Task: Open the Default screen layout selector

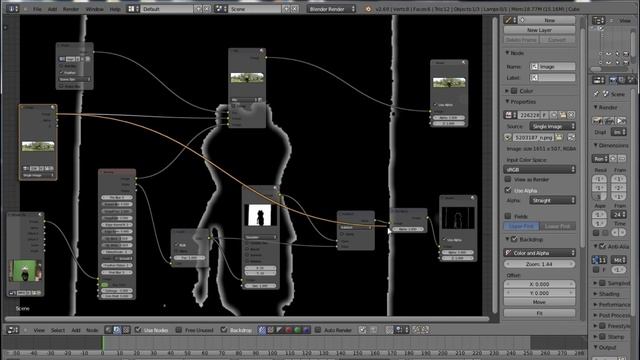Action: click(x=167, y=9)
